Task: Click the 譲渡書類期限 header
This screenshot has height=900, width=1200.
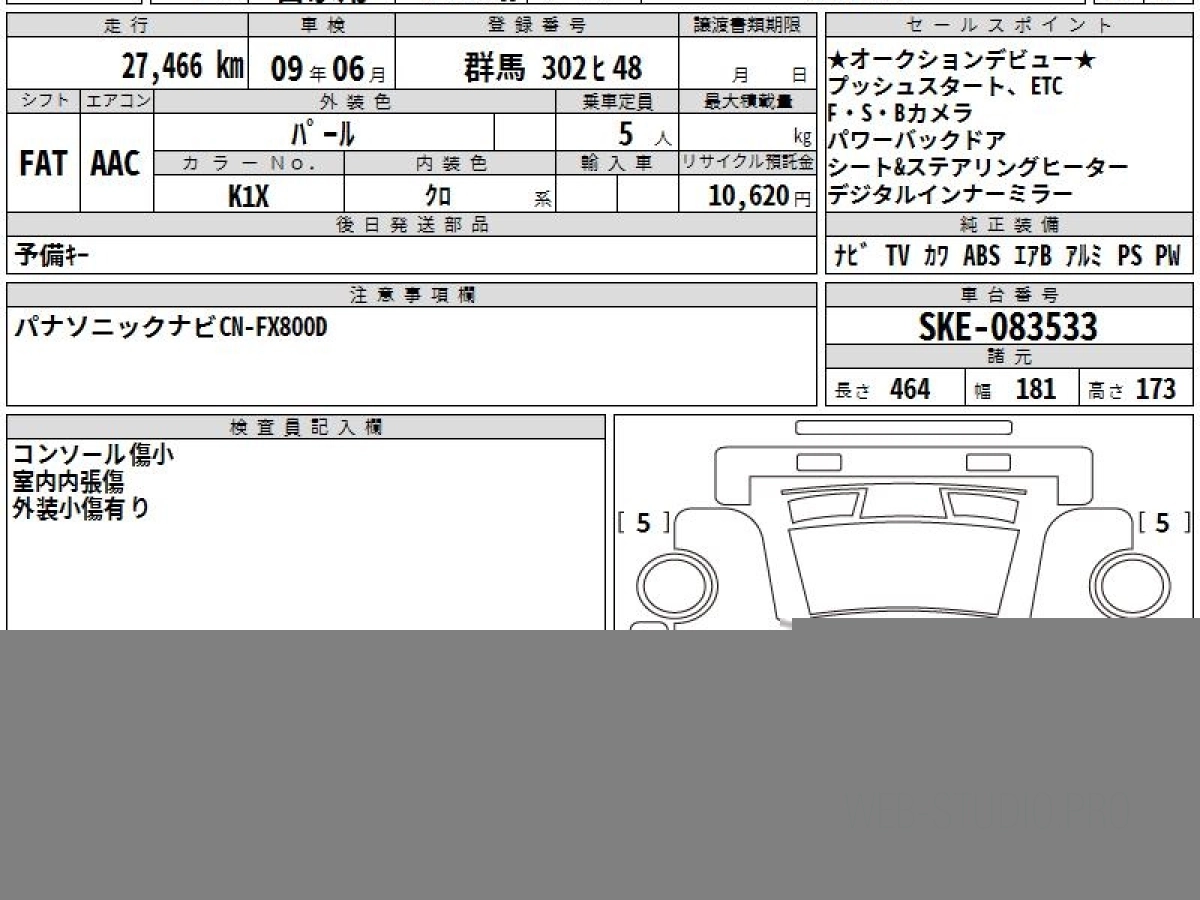Action: (x=747, y=25)
